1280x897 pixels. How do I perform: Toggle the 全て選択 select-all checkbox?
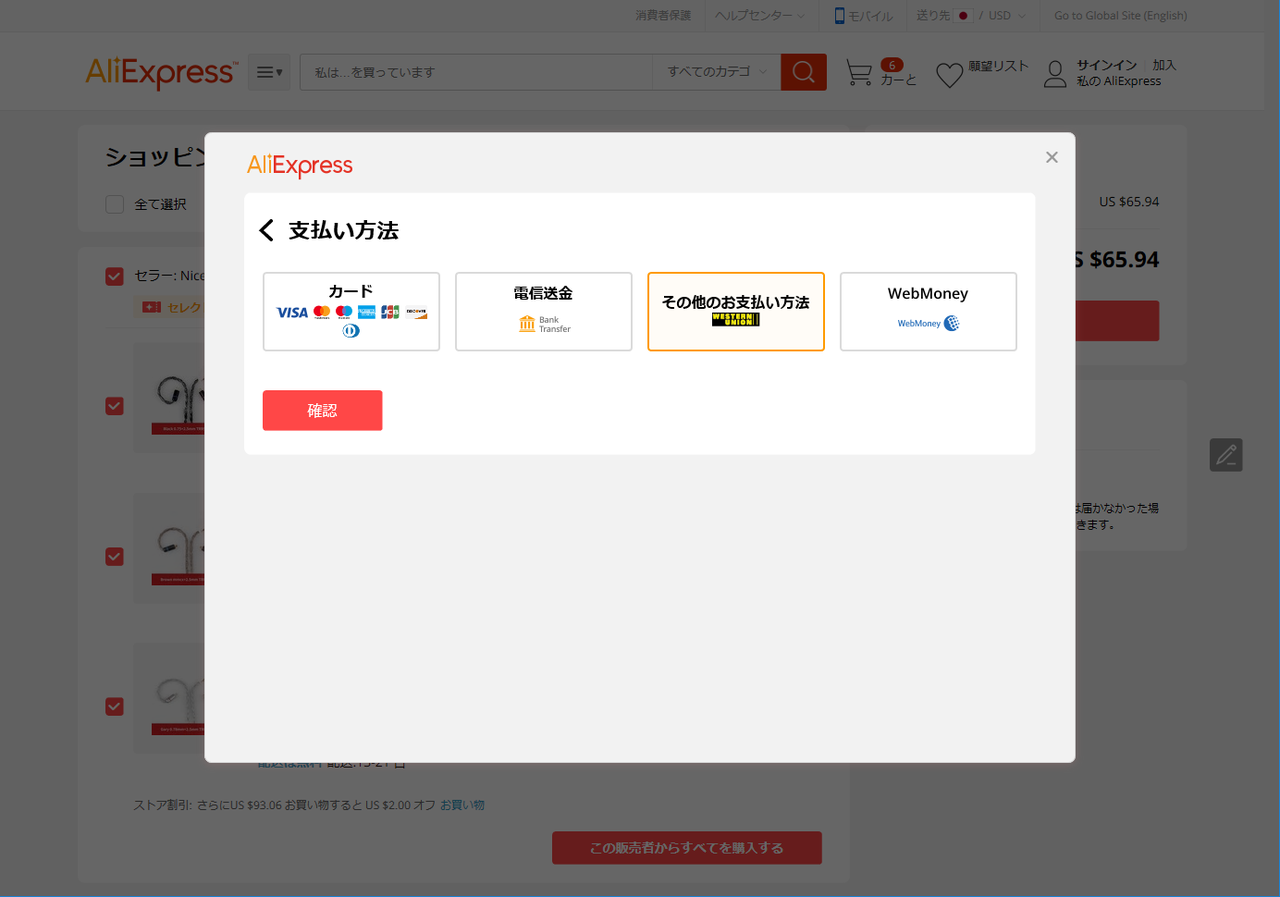(115, 204)
